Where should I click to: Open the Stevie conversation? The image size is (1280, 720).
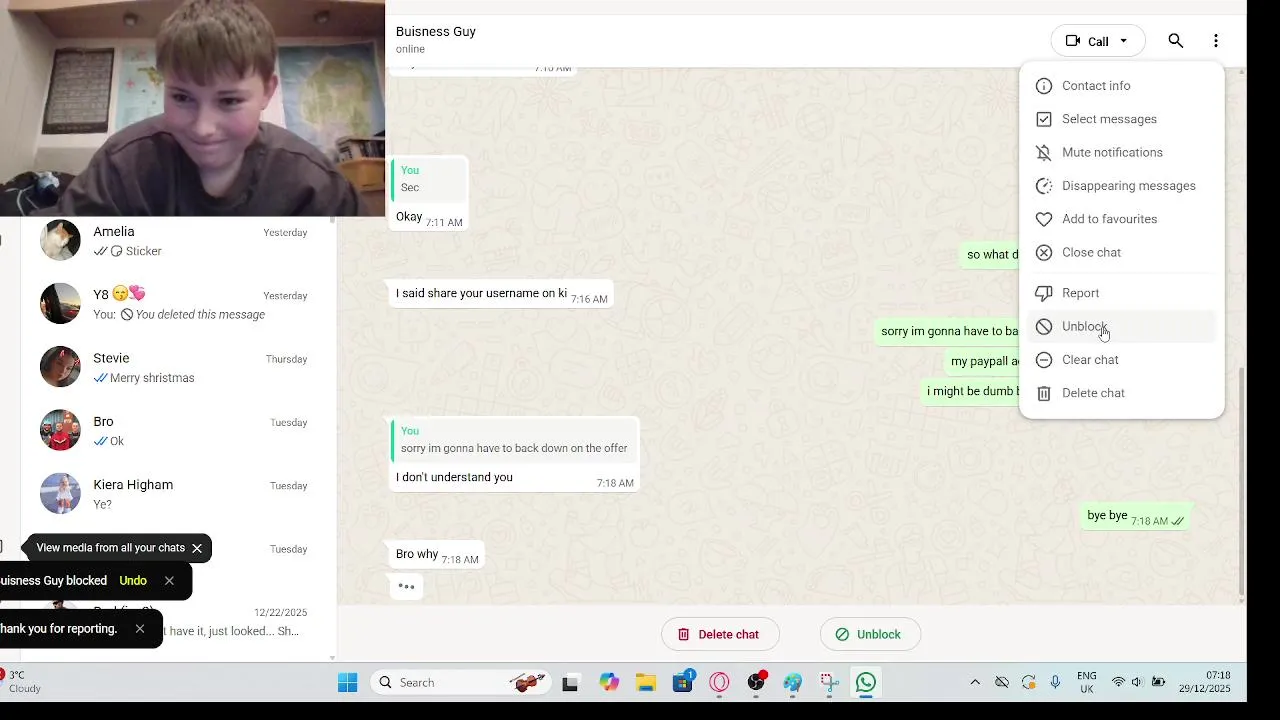[x=180, y=367]
